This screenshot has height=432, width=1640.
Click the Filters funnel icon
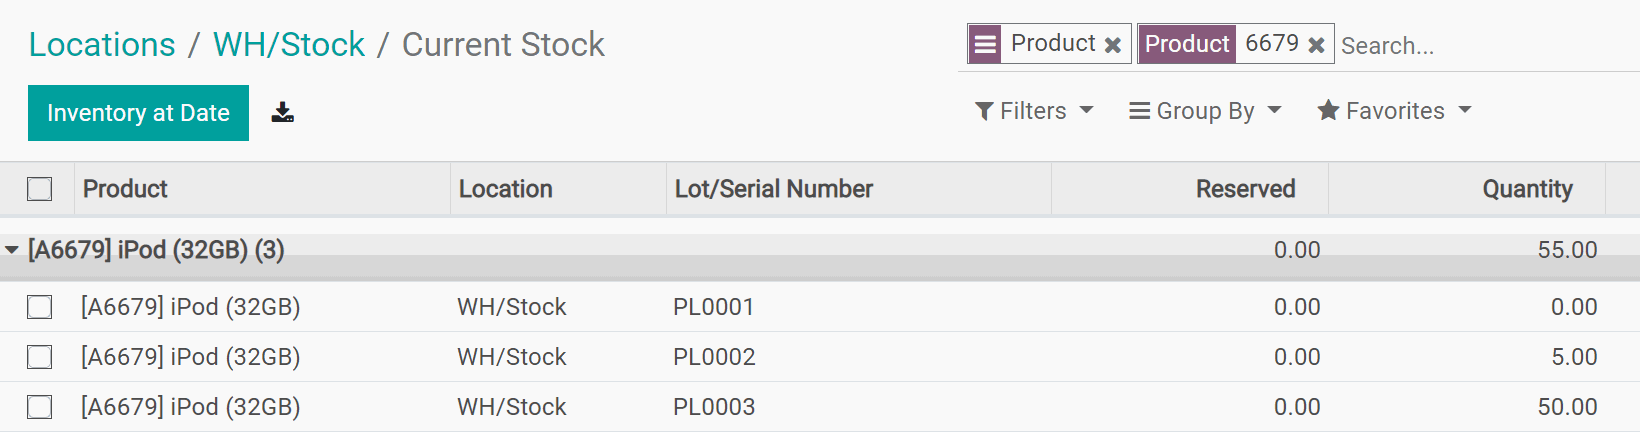pos(984,111)
